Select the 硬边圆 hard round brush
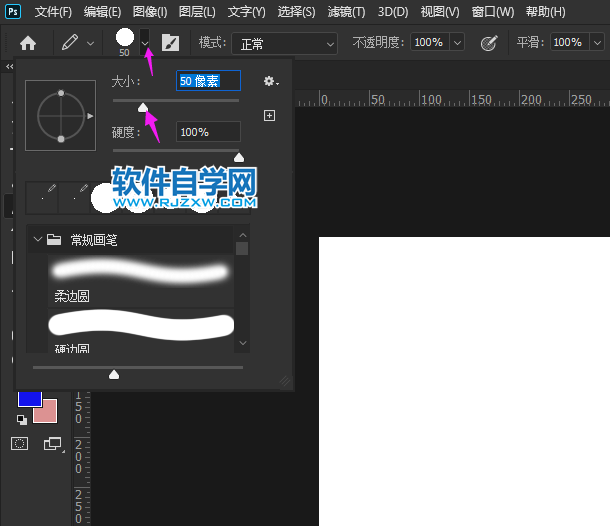 coord(141,331)
